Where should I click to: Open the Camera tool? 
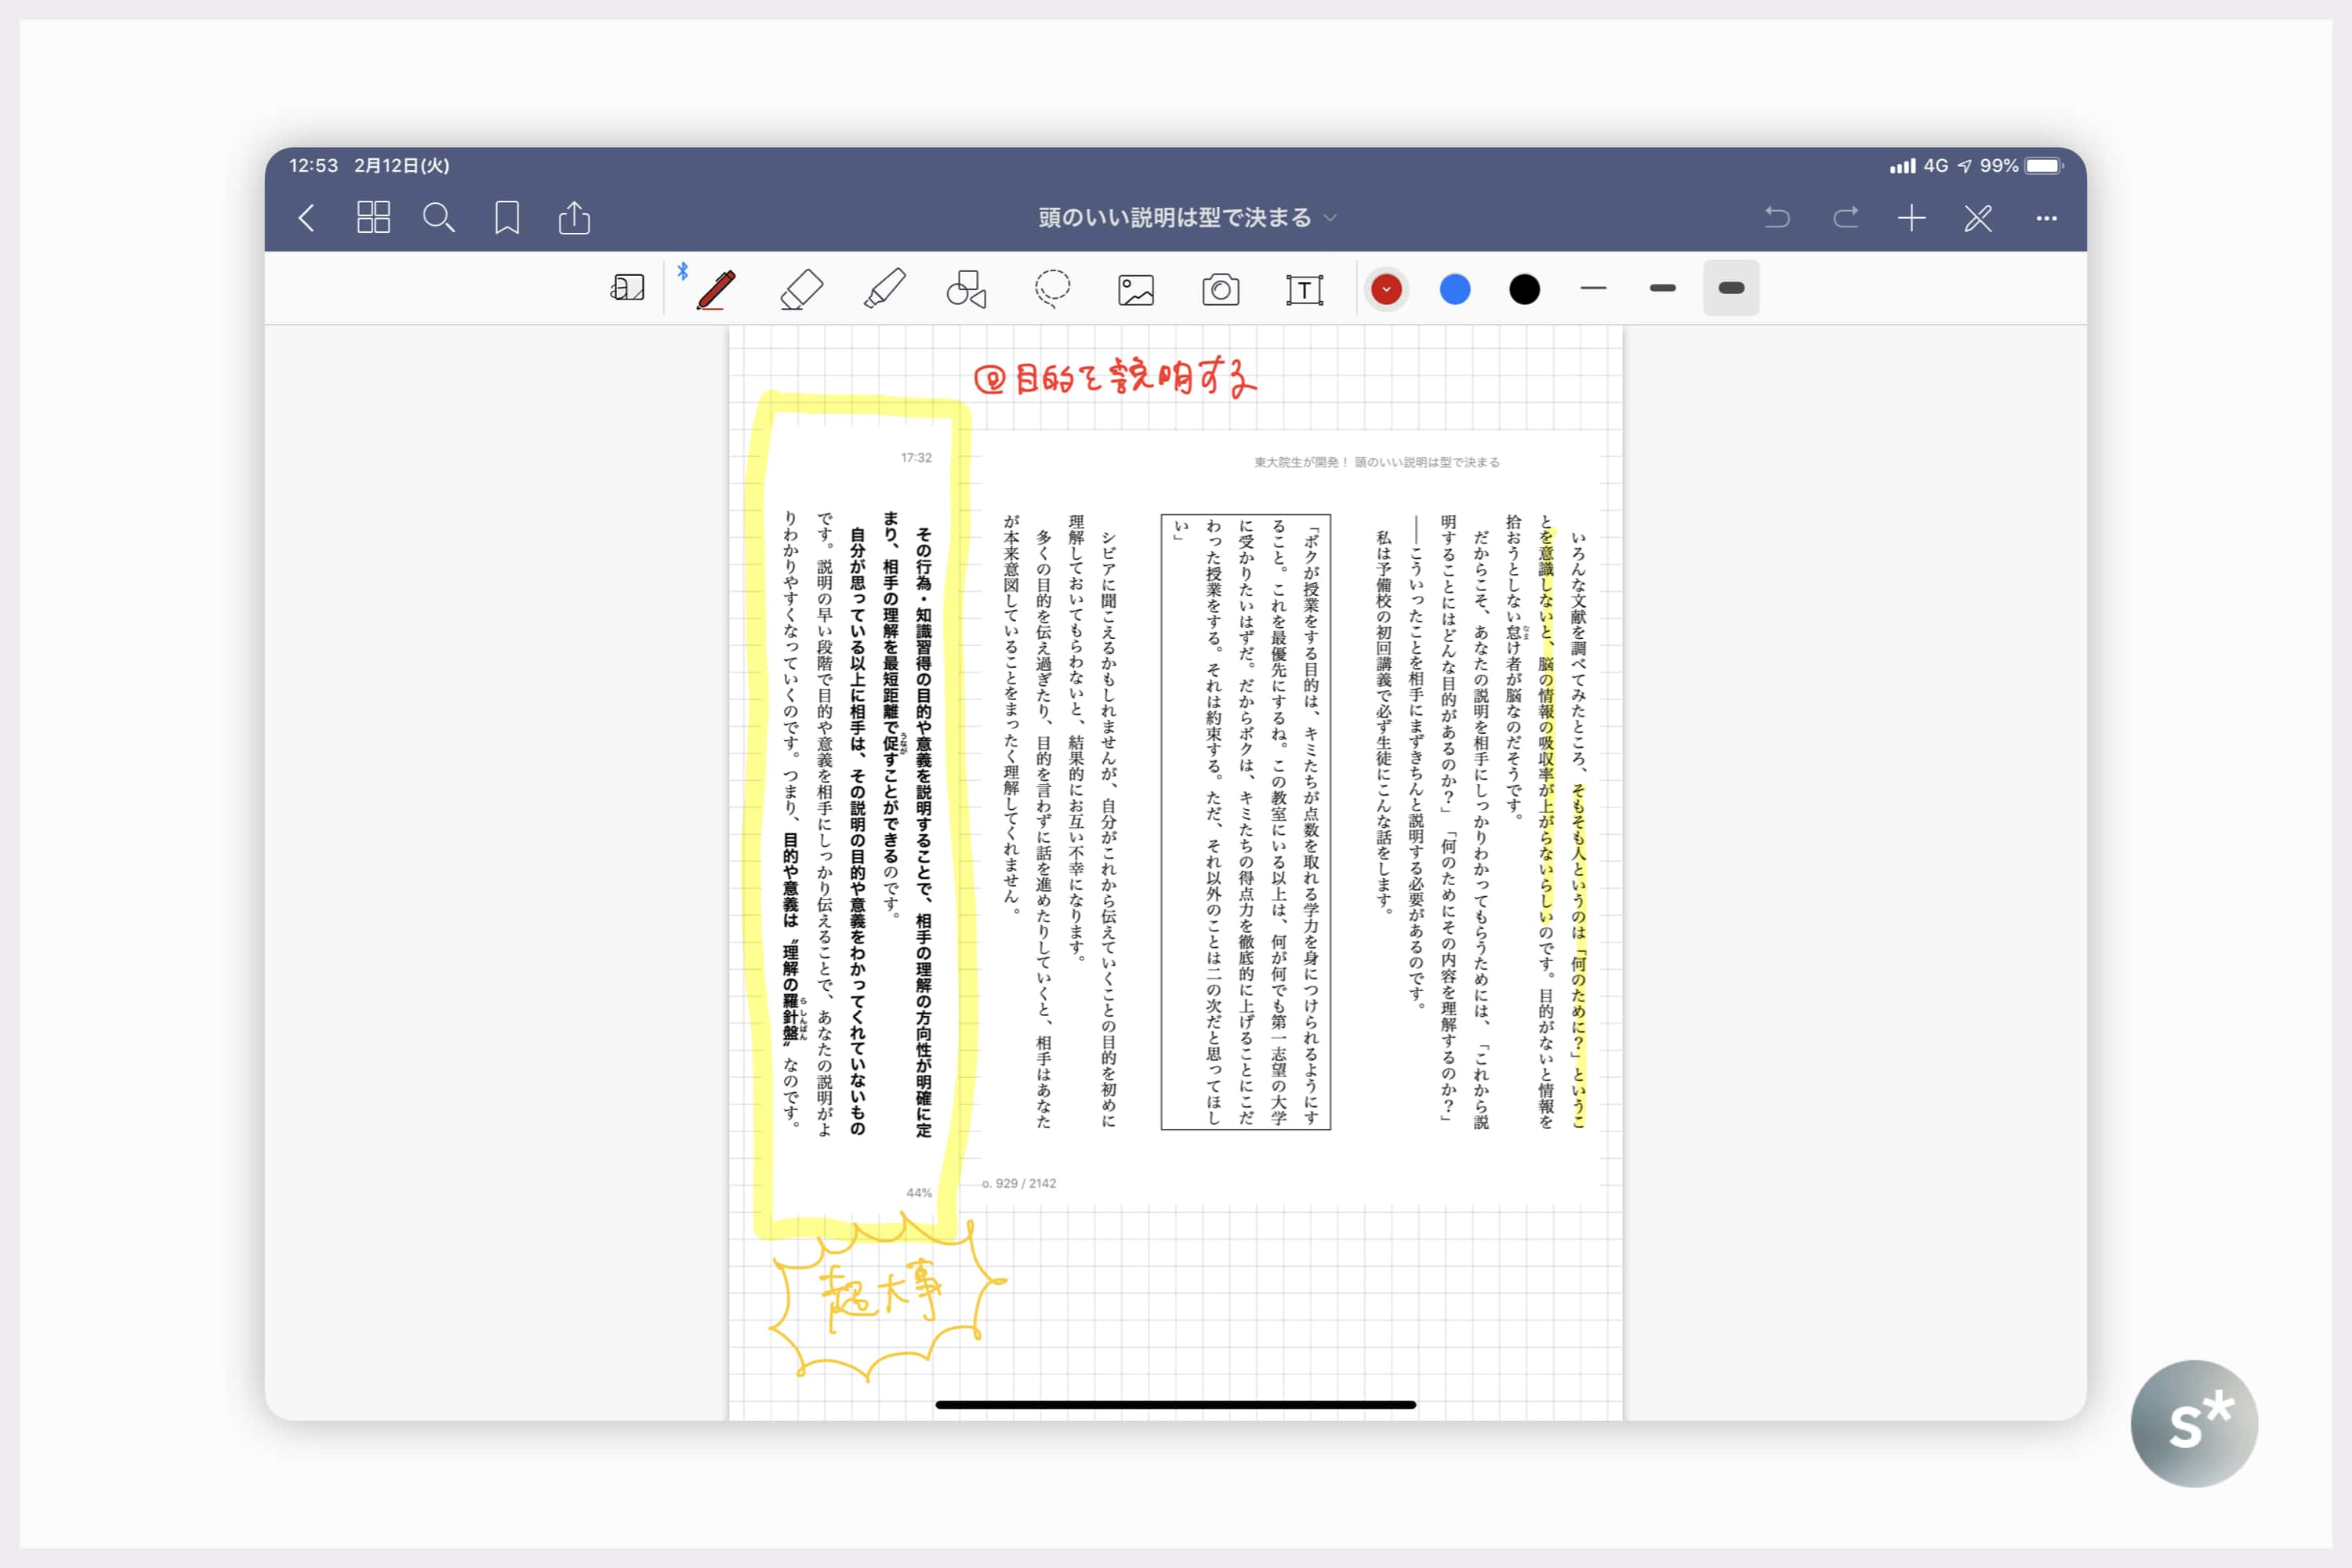1220,290
